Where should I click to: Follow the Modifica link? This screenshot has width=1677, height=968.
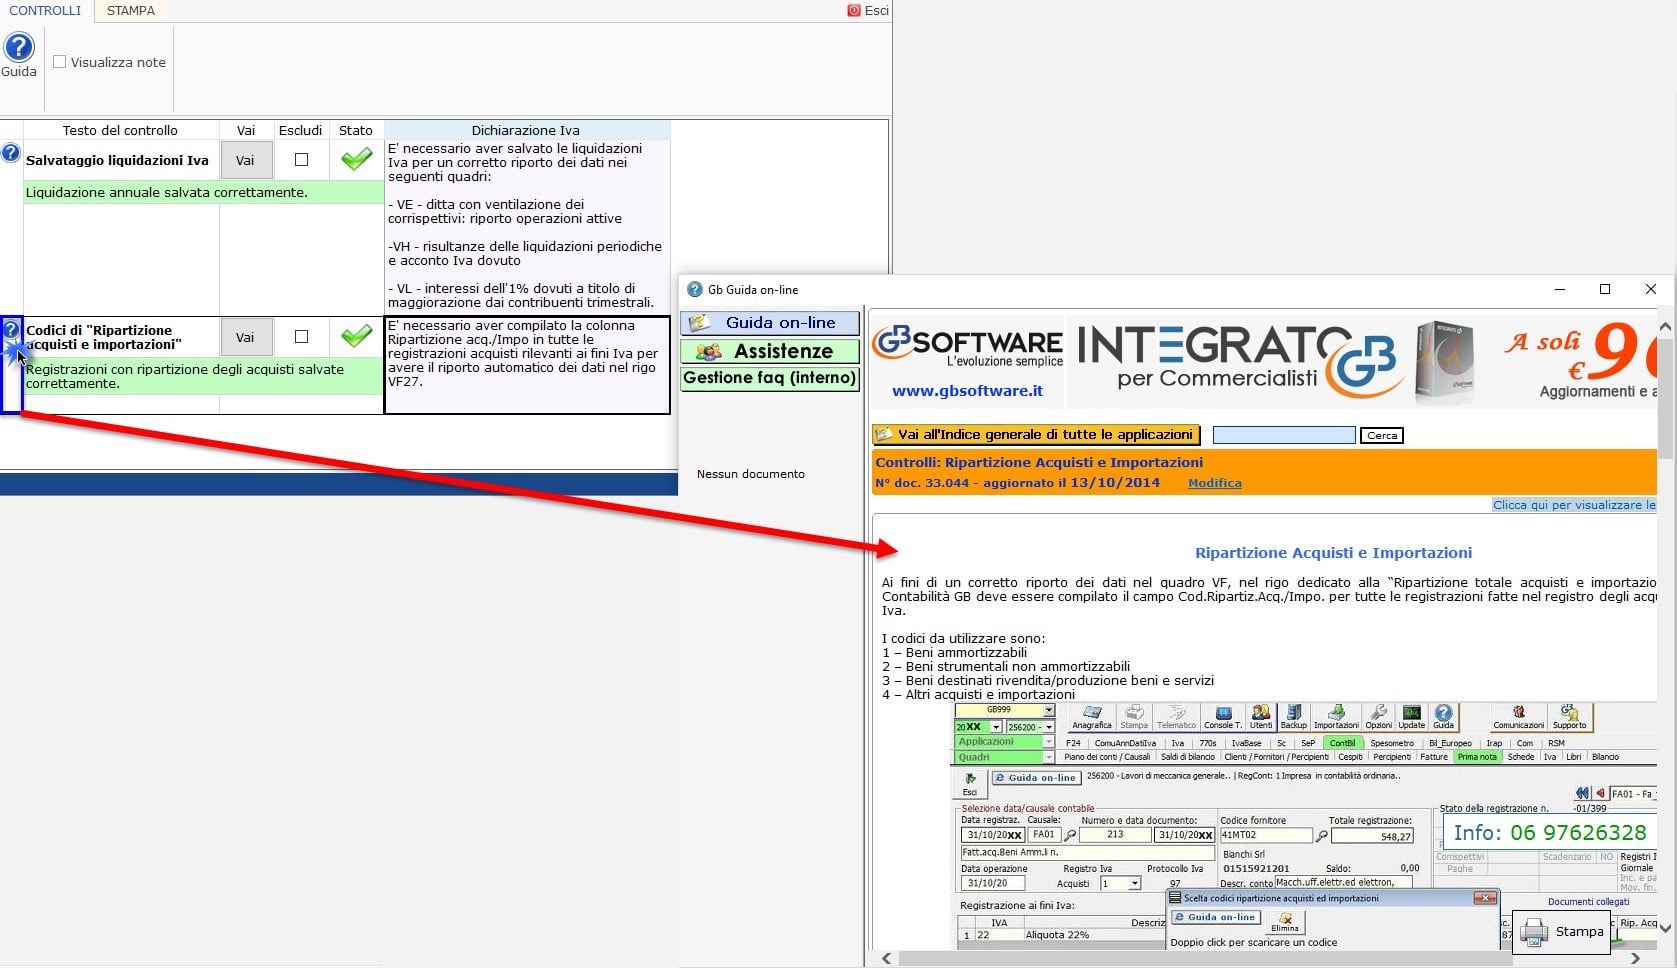pos(1215,483)
